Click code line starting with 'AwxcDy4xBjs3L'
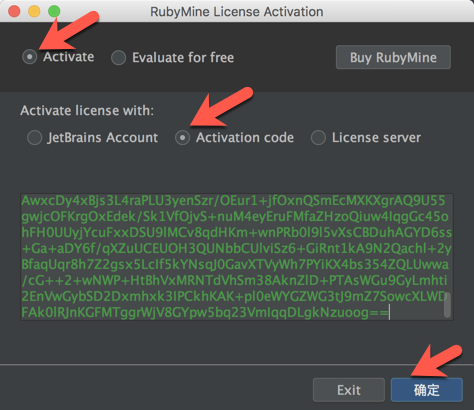474x410 pixels. 233,201
